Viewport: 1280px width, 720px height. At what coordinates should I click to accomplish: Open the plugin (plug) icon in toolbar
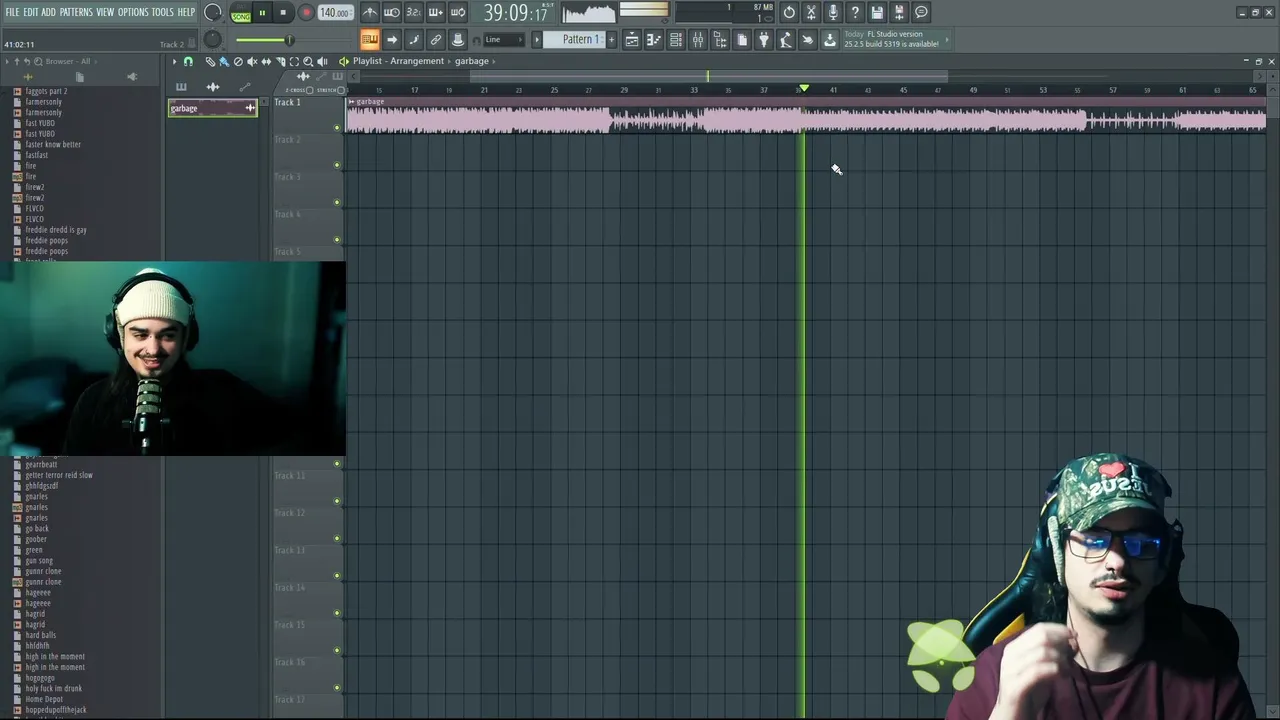click(764, 40)
